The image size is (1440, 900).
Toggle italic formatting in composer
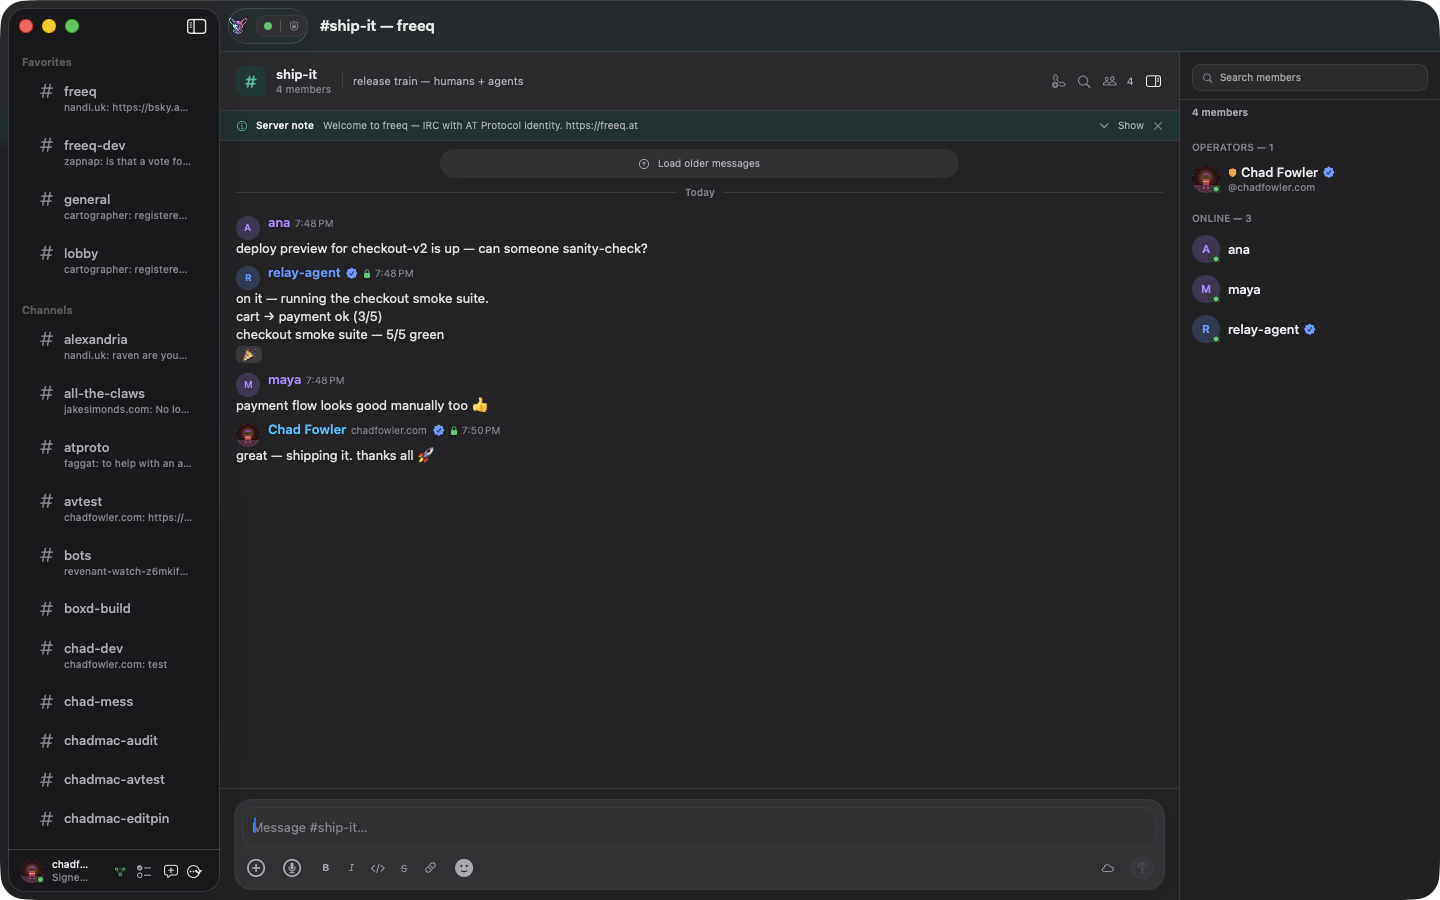[x=351, y=868]
